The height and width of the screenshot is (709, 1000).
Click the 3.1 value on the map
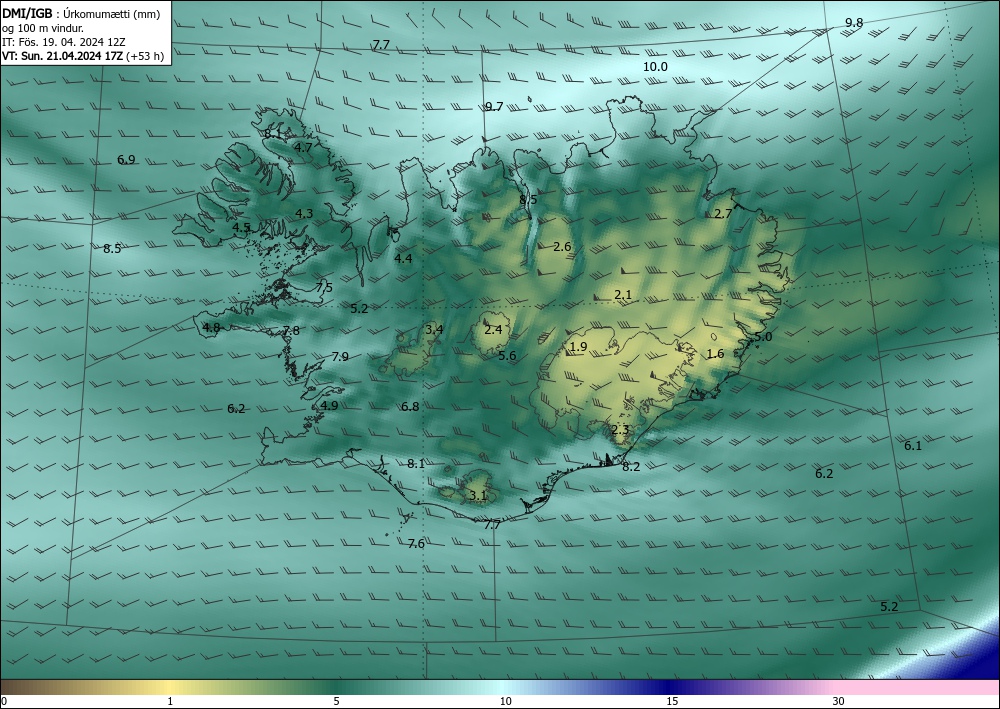point(478,495)
